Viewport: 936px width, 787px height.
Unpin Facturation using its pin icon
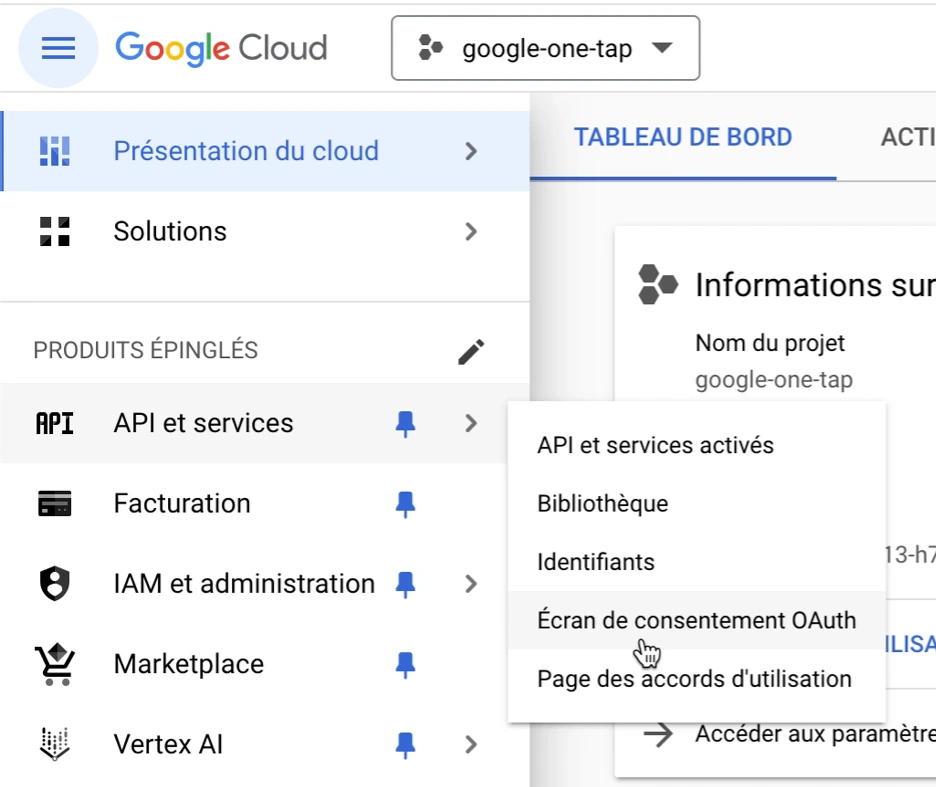click(405, 504)
